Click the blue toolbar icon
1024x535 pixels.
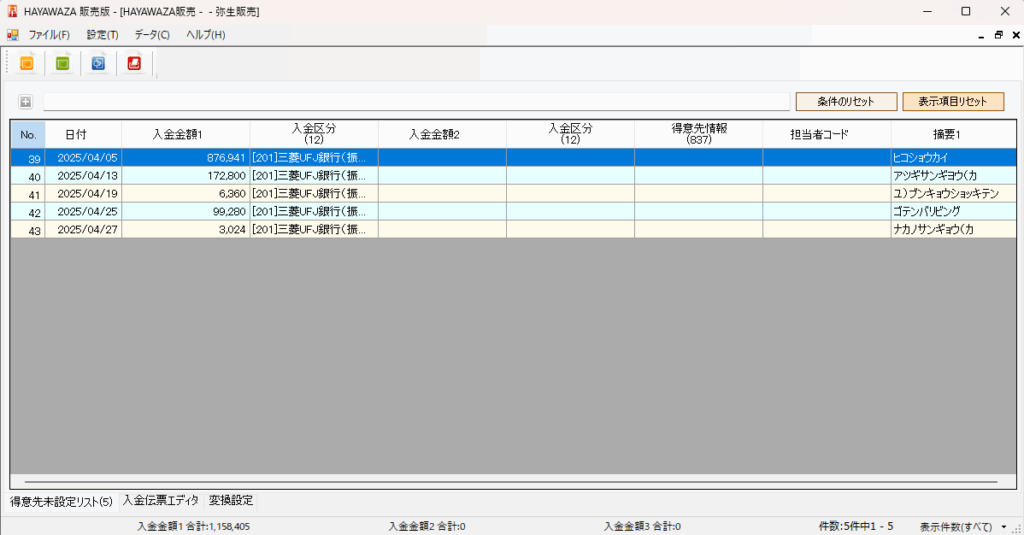click(98, 64)
